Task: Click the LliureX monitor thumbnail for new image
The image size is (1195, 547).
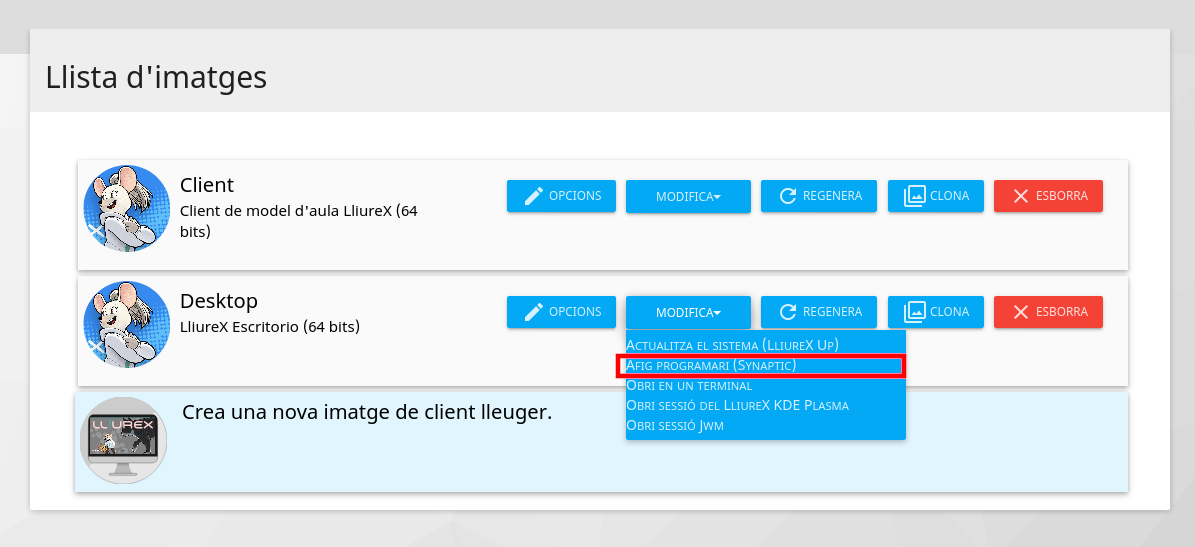Action: click(123, 440)
